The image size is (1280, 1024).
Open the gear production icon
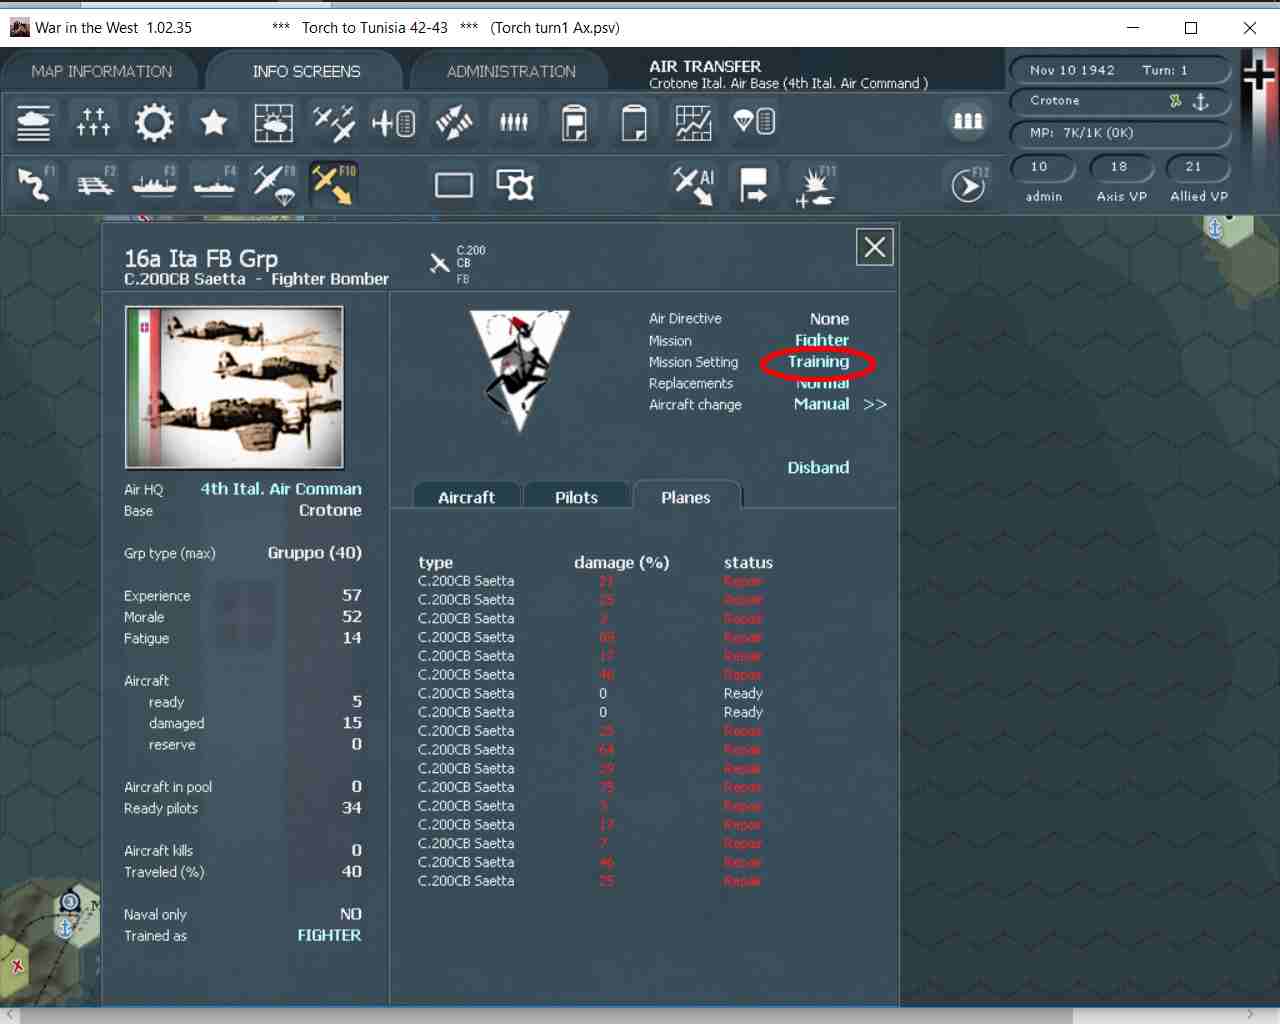(x=154, y=122)
